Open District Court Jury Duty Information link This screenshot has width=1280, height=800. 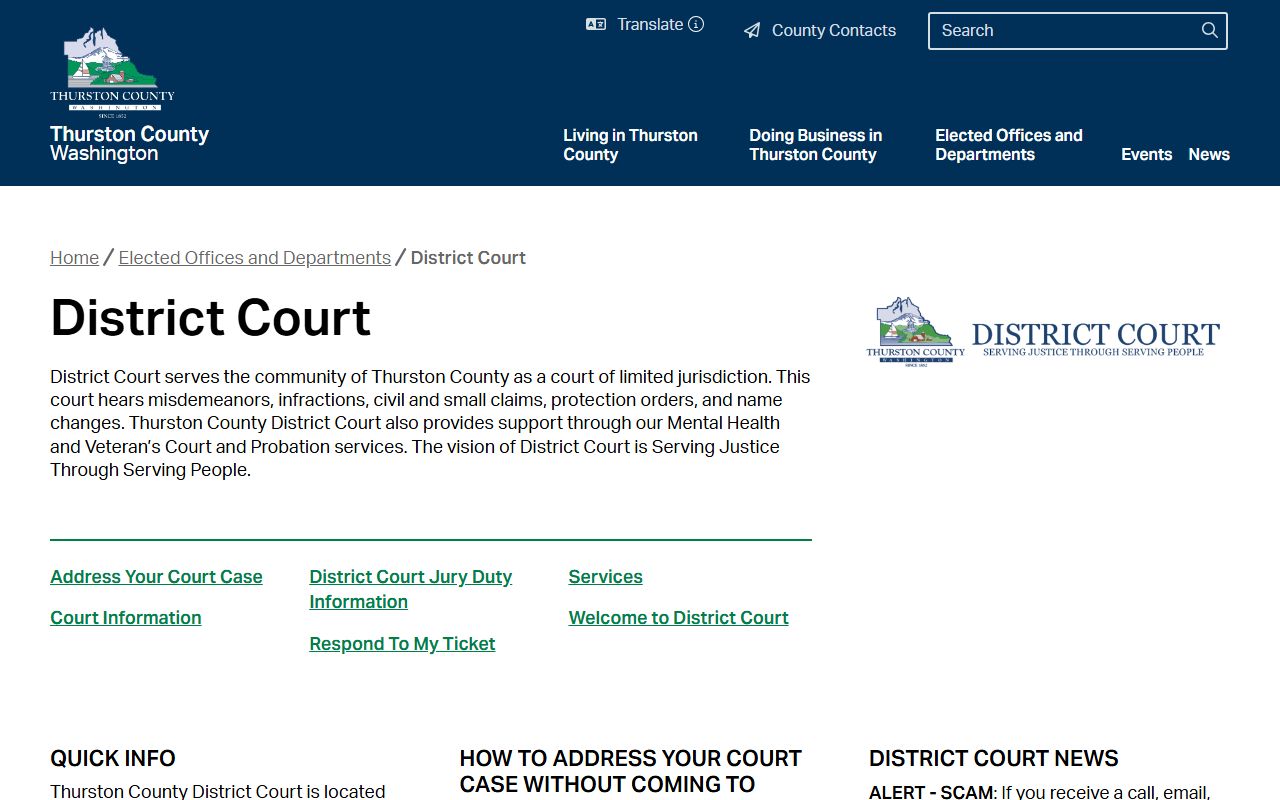[410, 589]
